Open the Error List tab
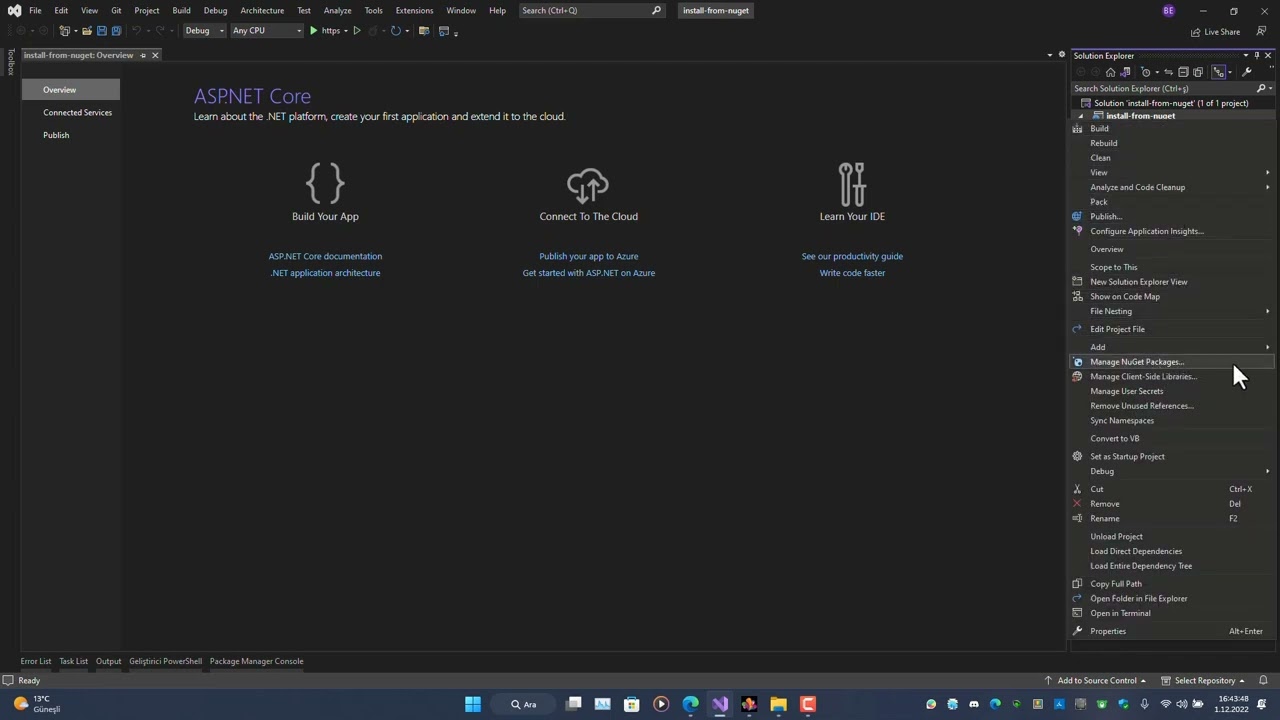Image resolution: width=1280 pixels, height=720 pixels. 36,661
